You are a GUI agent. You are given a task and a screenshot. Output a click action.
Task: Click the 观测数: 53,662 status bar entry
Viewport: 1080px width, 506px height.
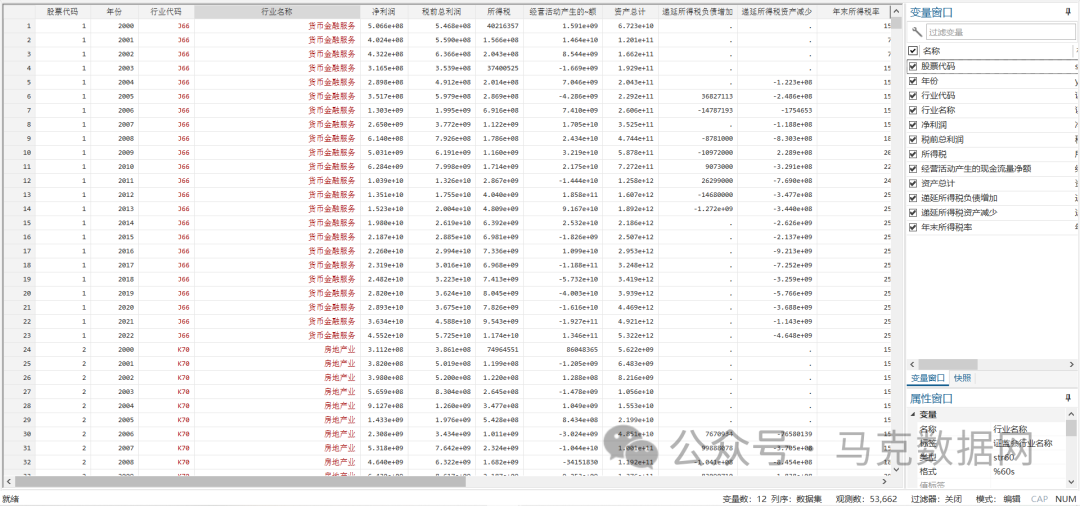tap(866, 498)
